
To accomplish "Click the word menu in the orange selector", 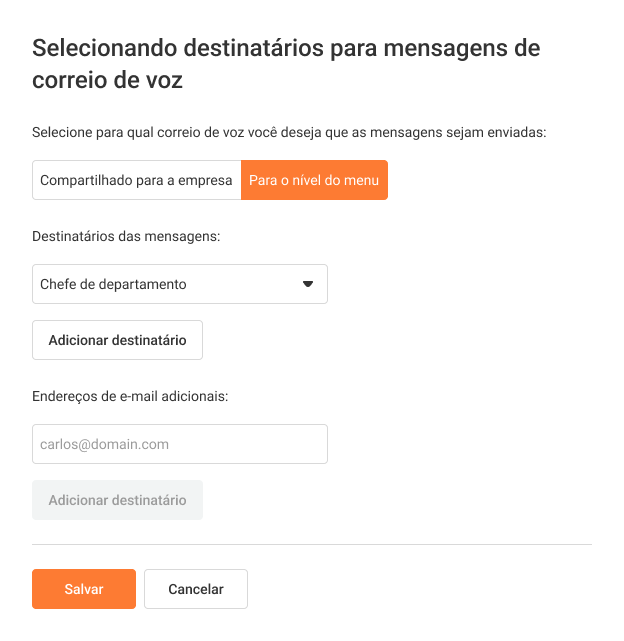I will [361, 181].
